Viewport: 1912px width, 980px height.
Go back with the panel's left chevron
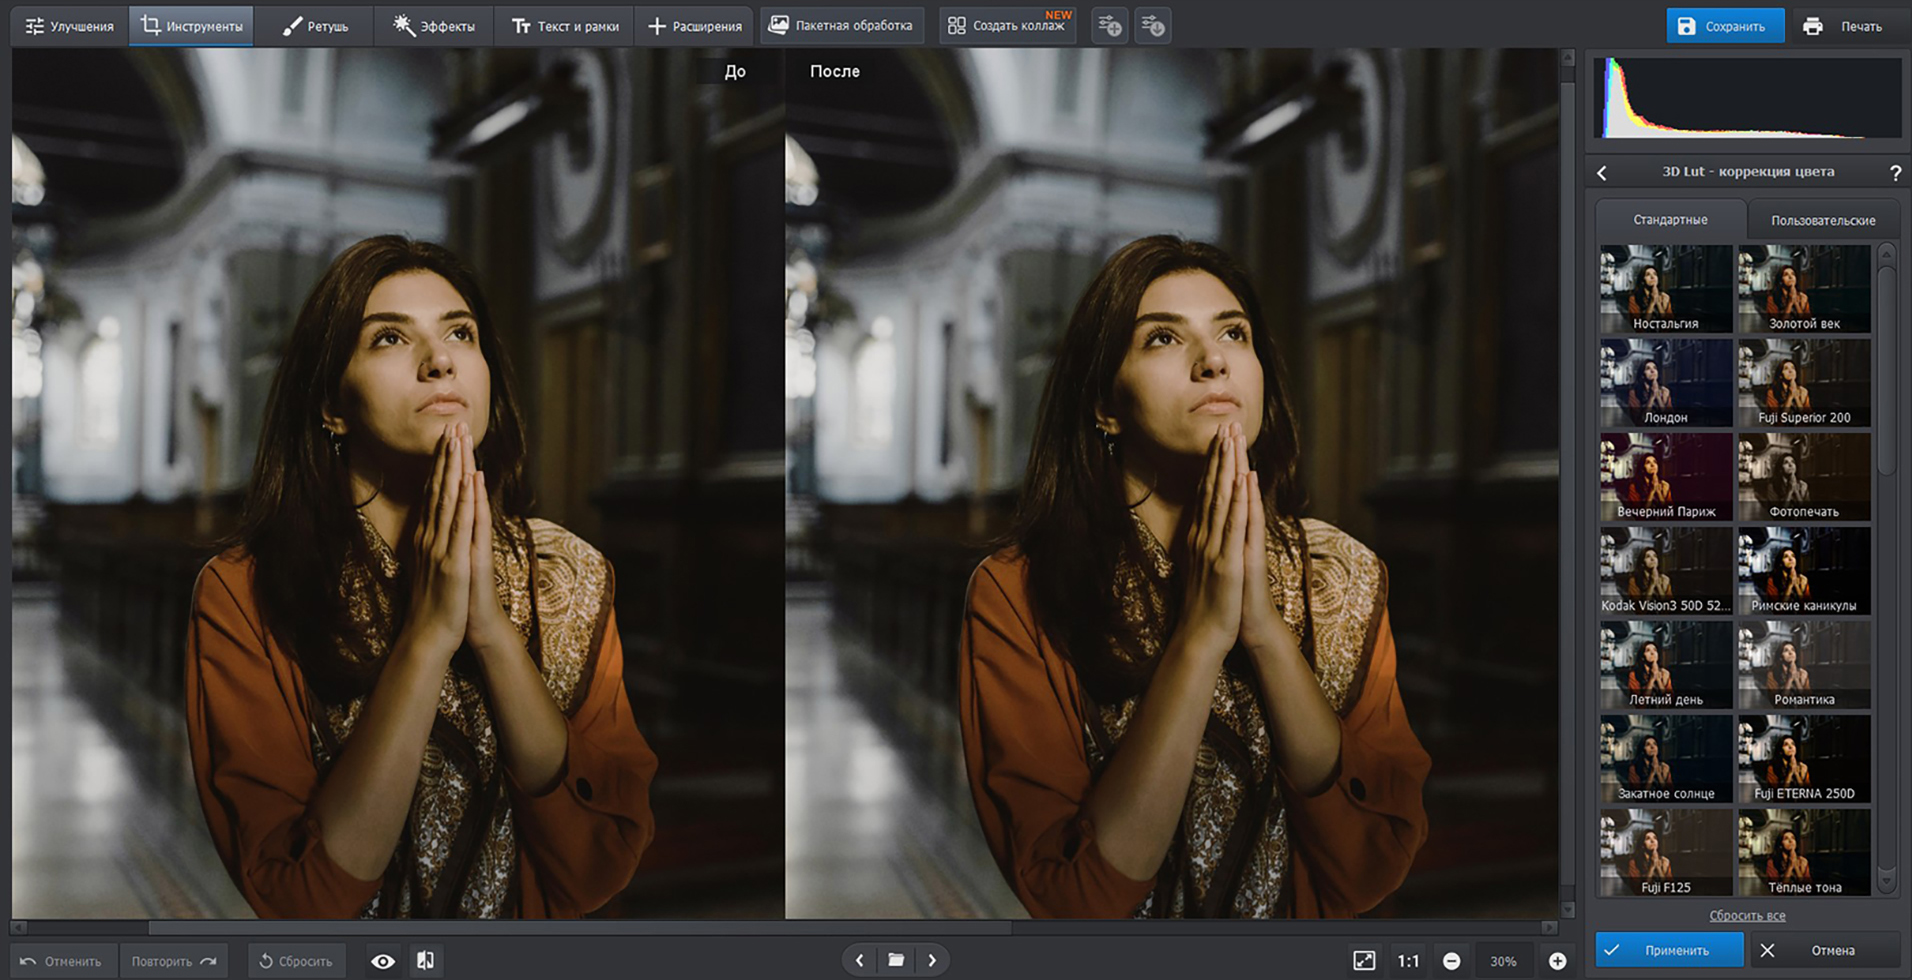pos(1602,173)
